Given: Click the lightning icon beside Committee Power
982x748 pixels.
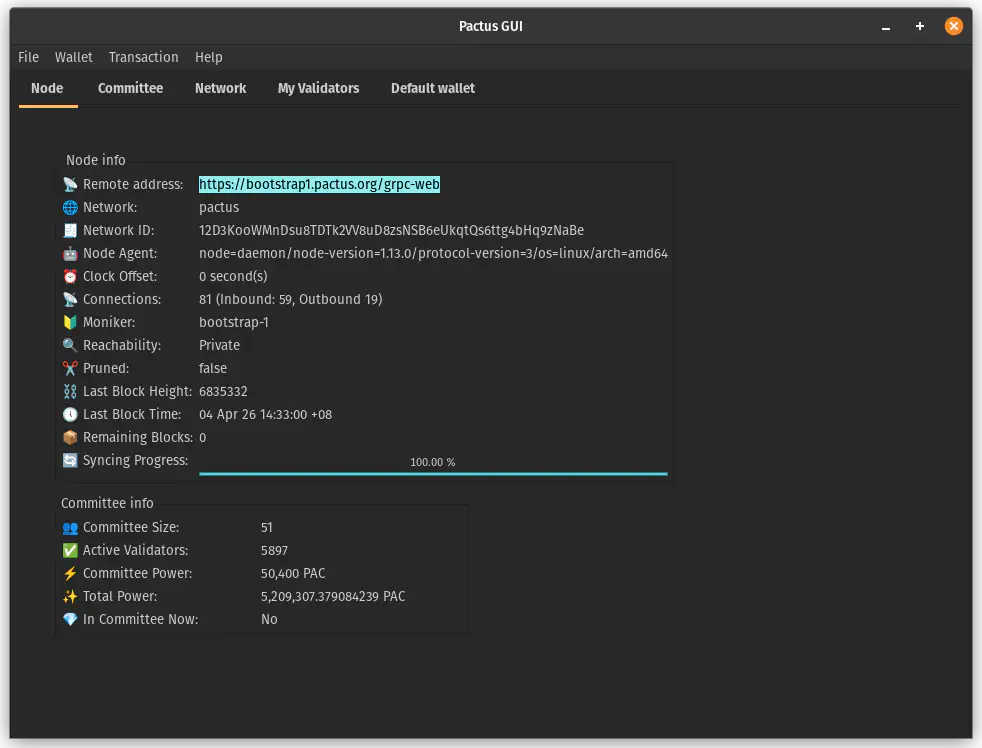Looking at the screenshot, I should point(70,573).
